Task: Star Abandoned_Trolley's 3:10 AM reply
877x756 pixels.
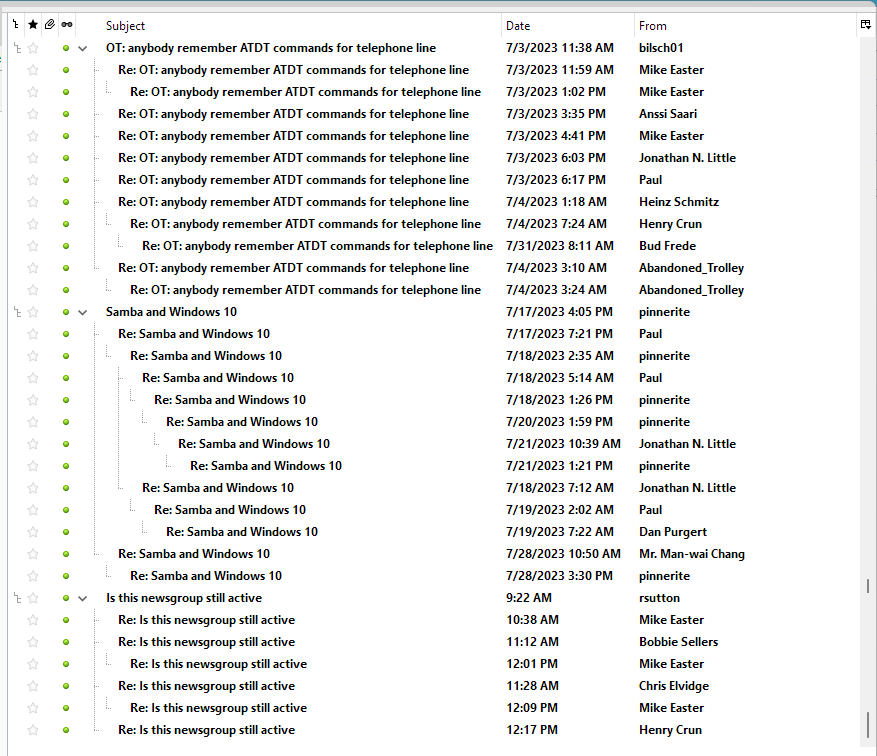Action: click(x=33, y=268)
